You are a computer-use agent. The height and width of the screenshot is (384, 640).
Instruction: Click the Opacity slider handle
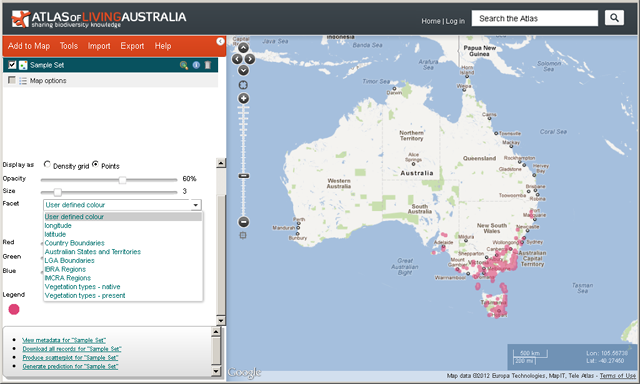(x=122, y=180)
